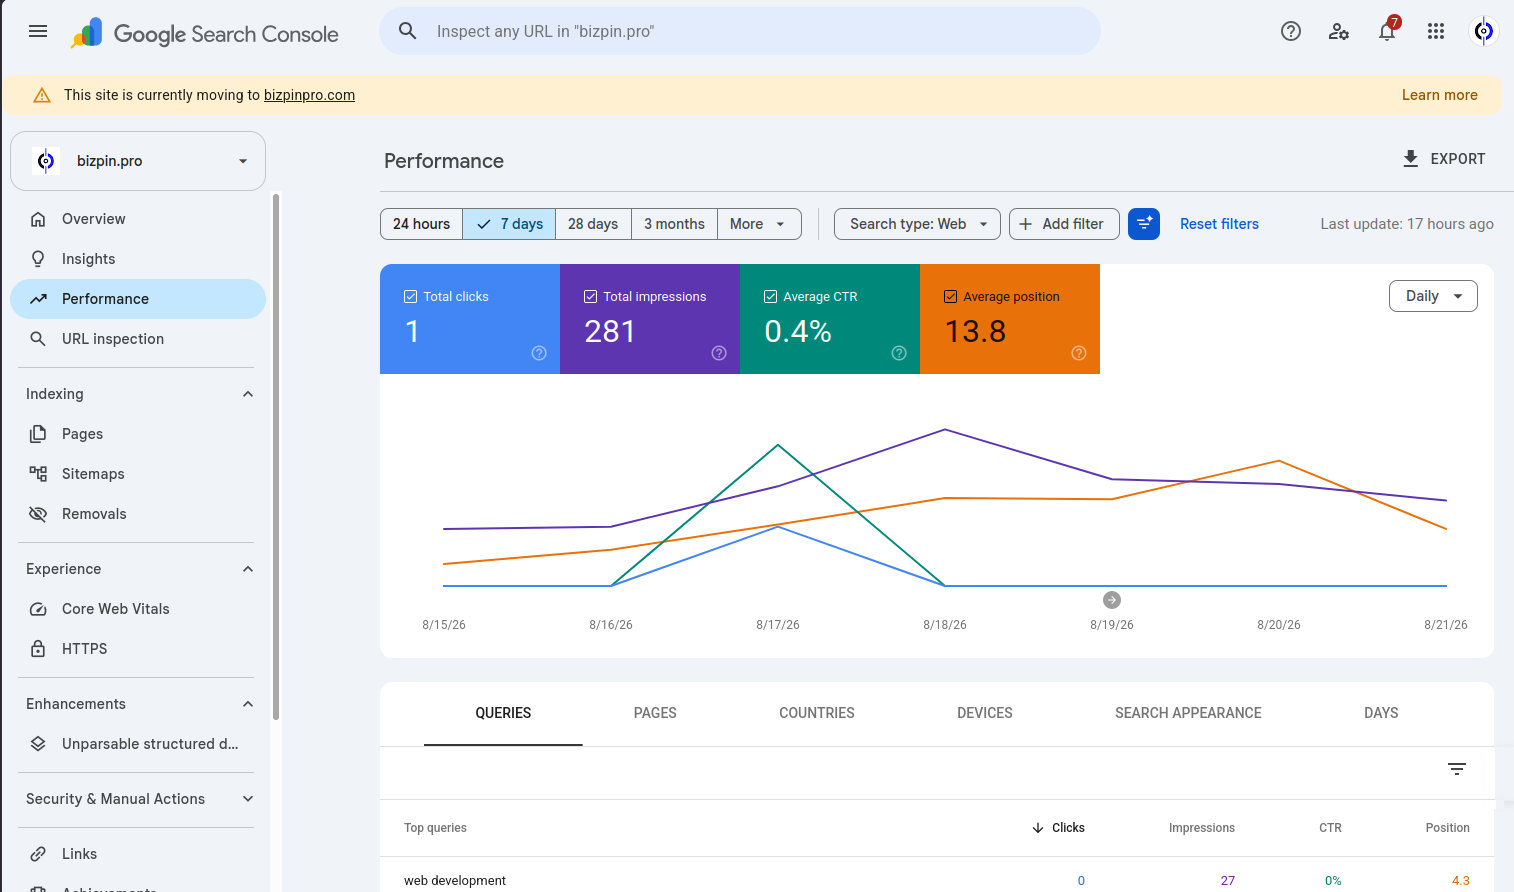This screenshot has height=892, width=1514.
Task: Switch to the Pages tab
Action: point(655,713)
